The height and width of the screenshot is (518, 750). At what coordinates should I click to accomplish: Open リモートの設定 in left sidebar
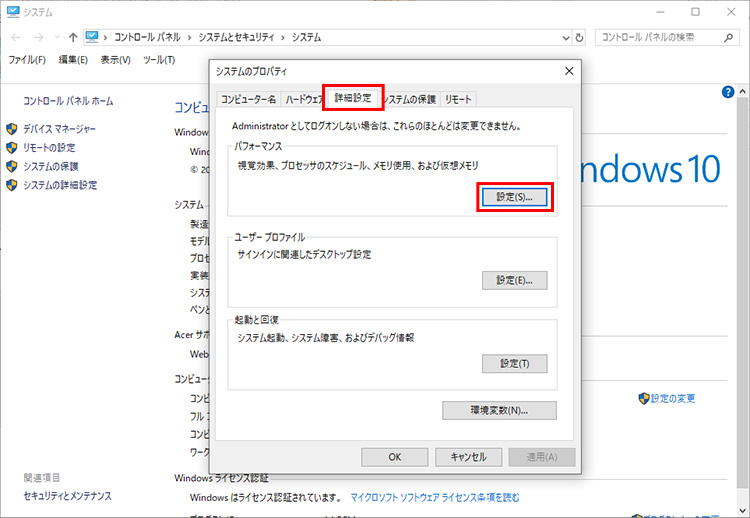pyautogui.click(x=49, y=148)
